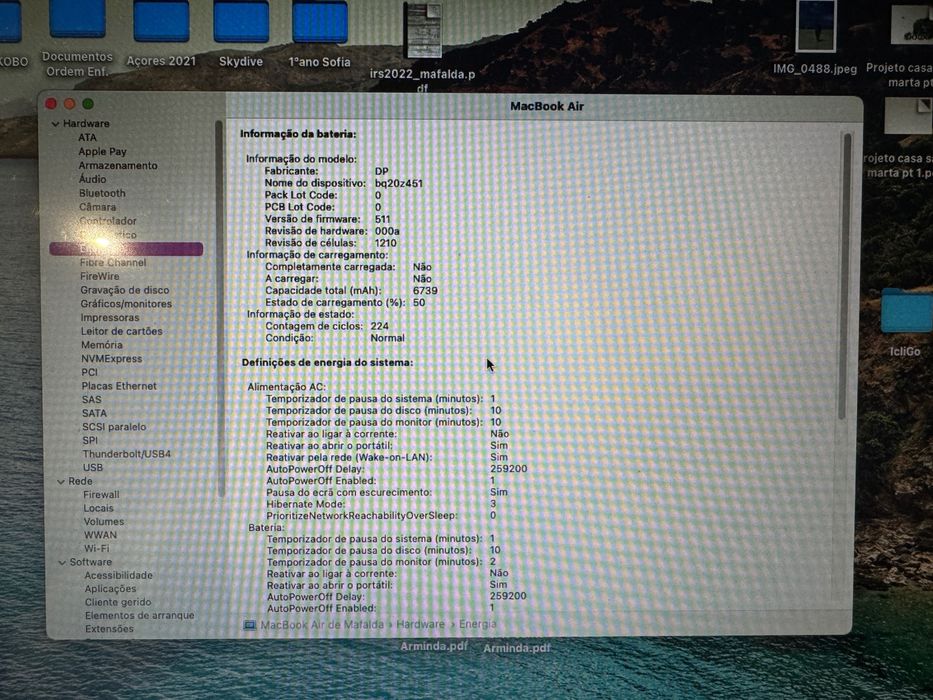933x700 pixels.
Task: Select Controlador in the sidebar
Action: pos(108,221)
